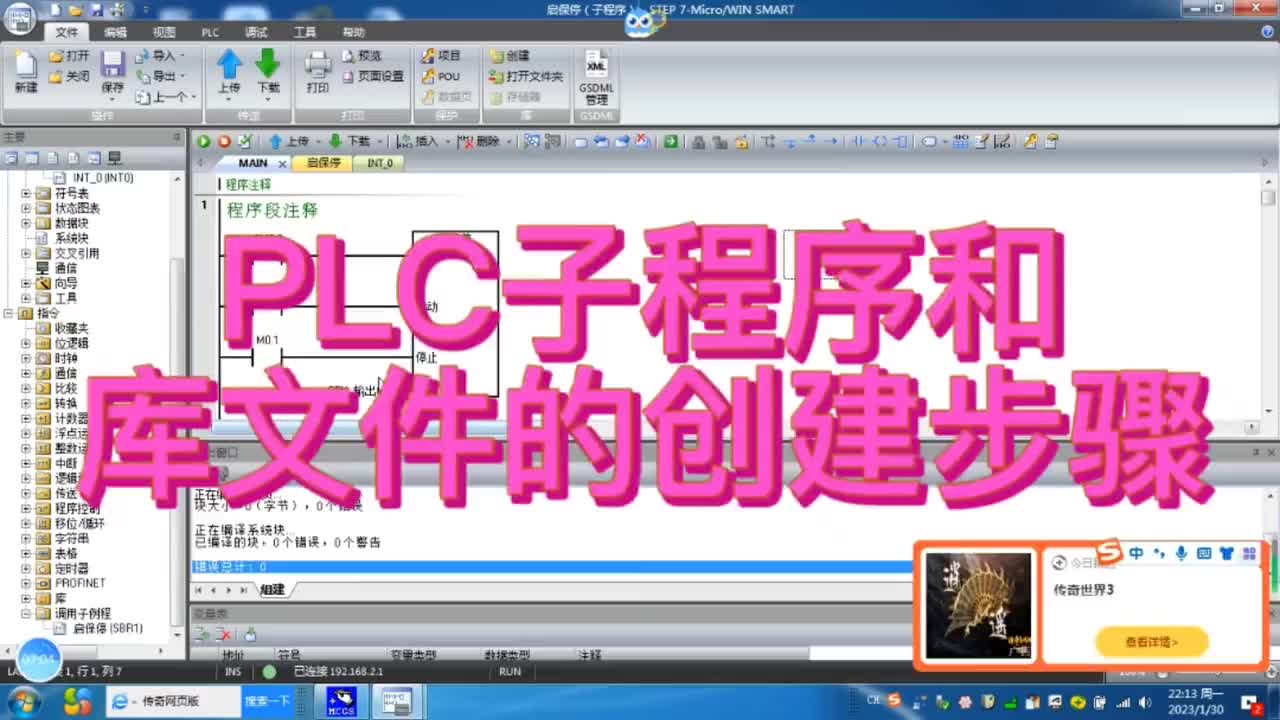Select 启保停 (SBR1) in project tree
This screenshot has width=1280, height=720.
(x=108, y=628)
